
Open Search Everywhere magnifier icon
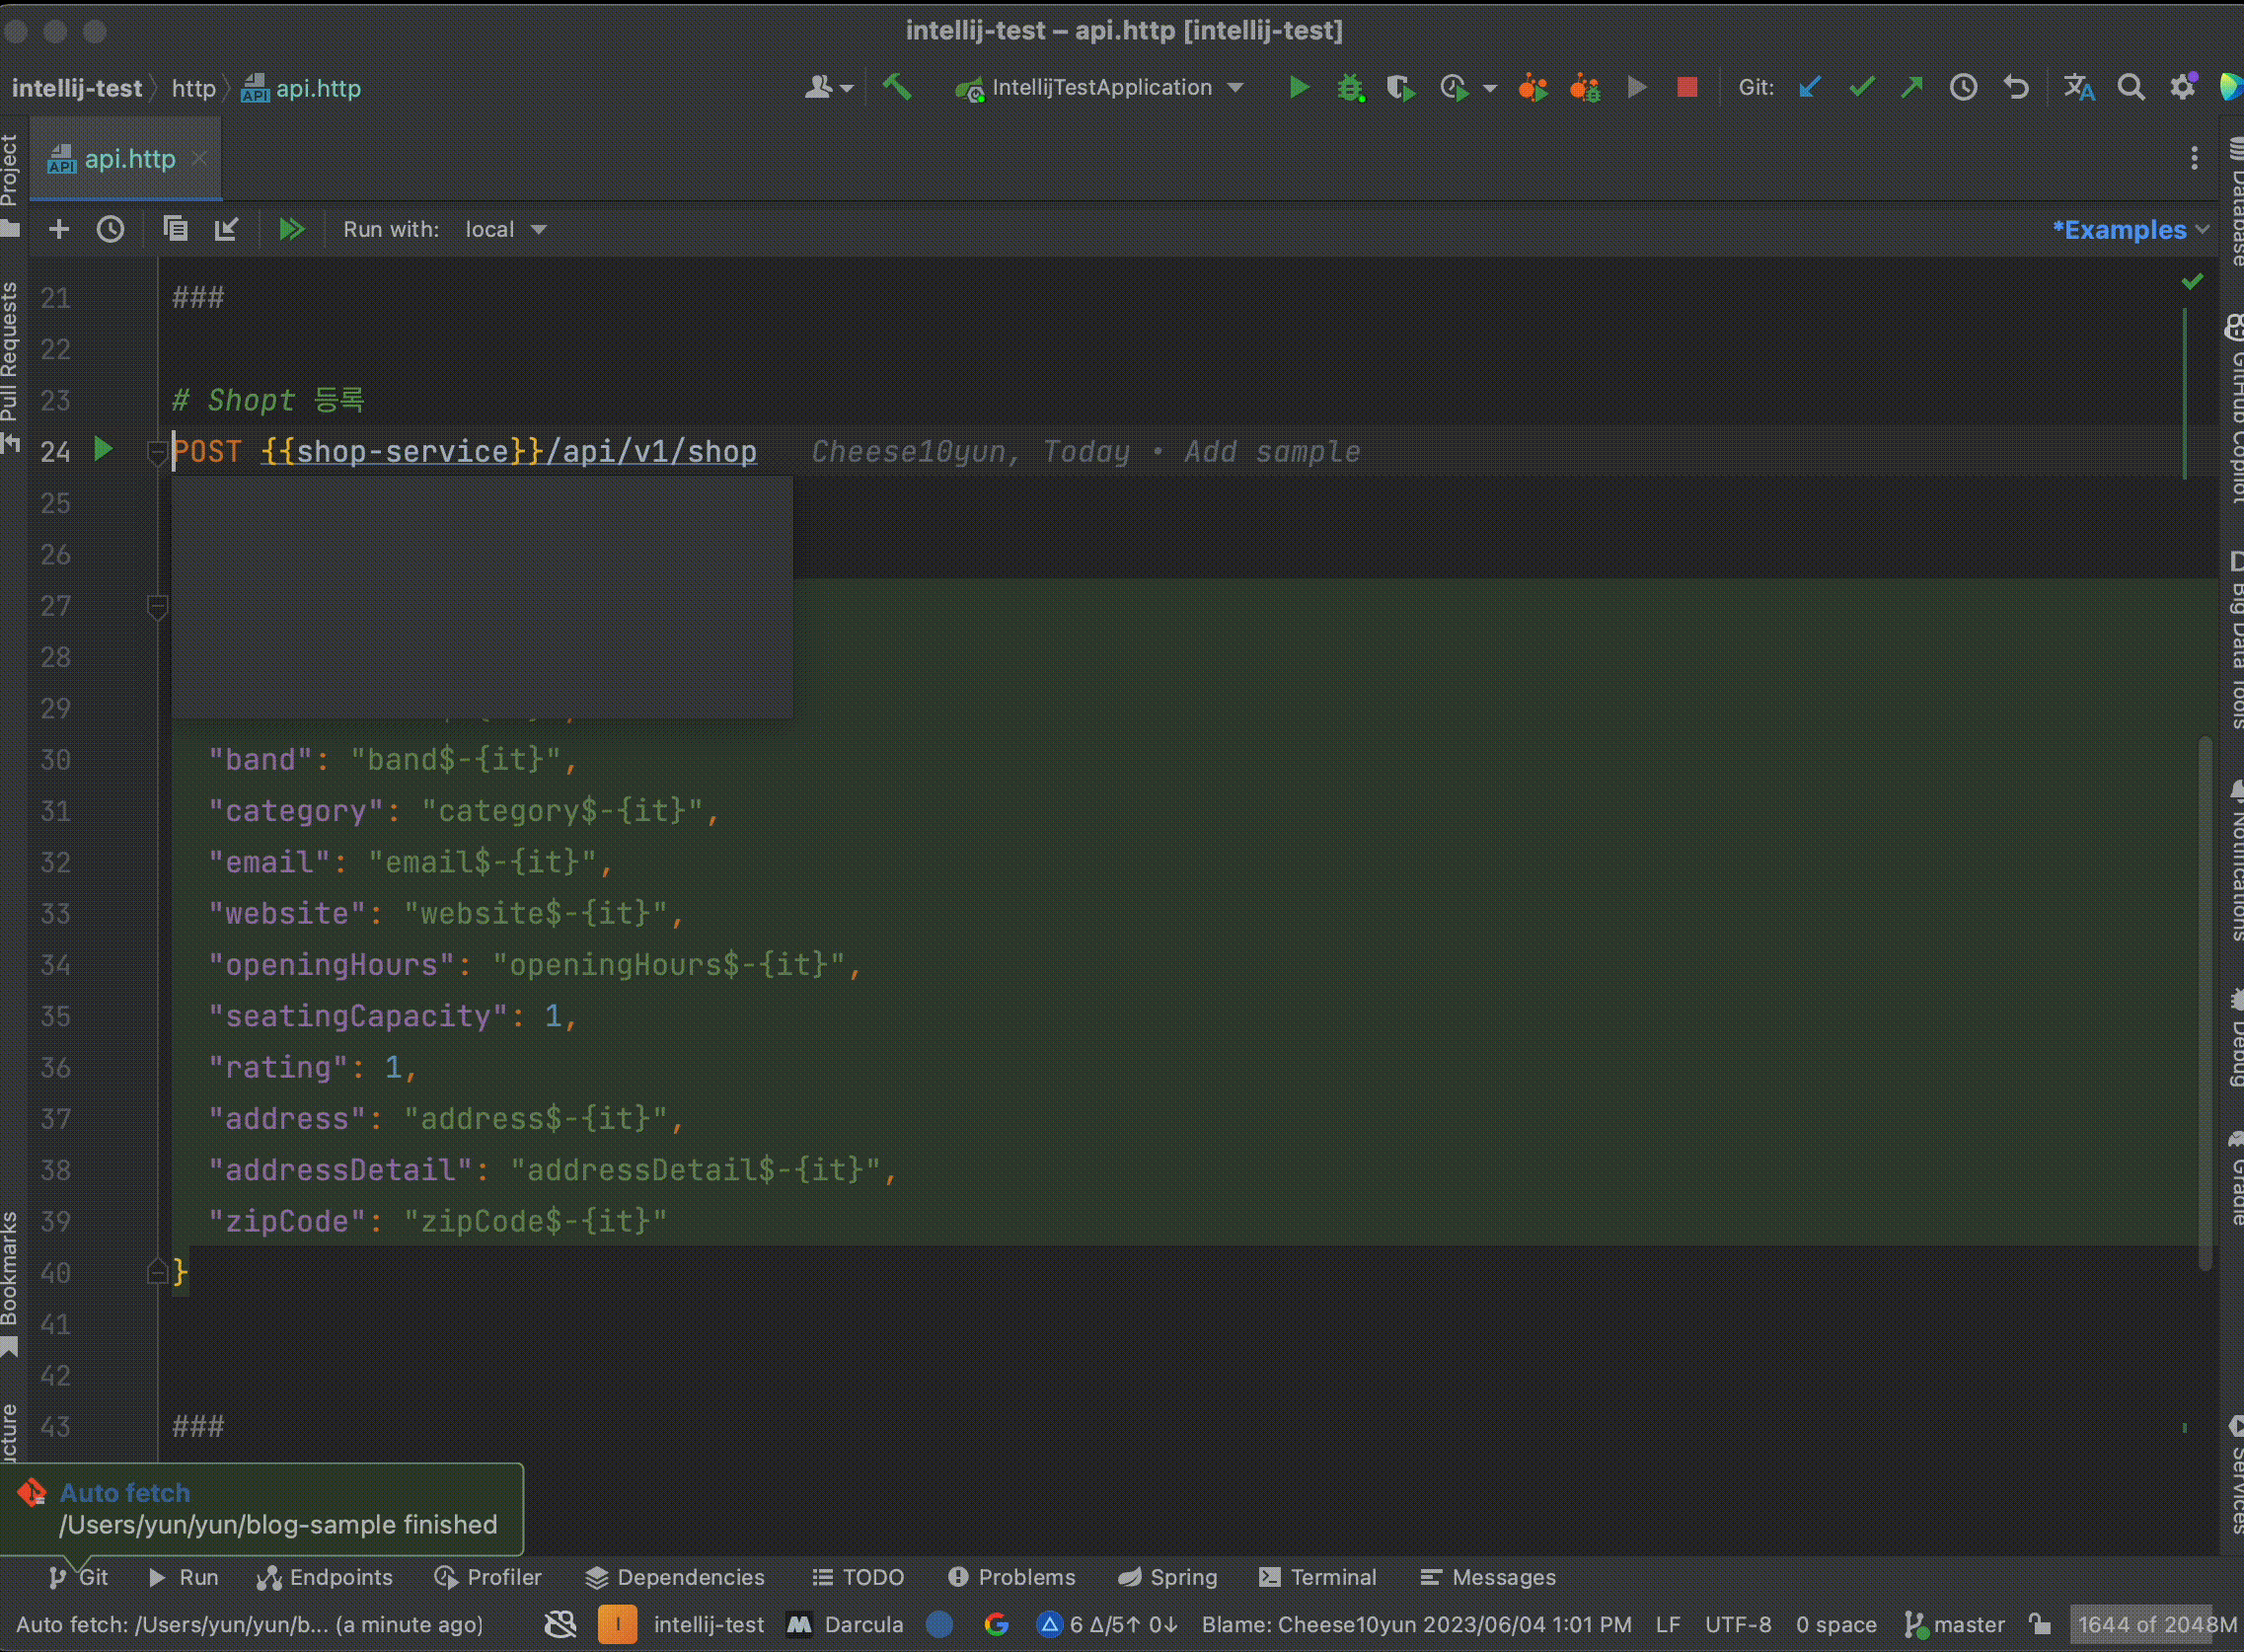click(2131, 88)
